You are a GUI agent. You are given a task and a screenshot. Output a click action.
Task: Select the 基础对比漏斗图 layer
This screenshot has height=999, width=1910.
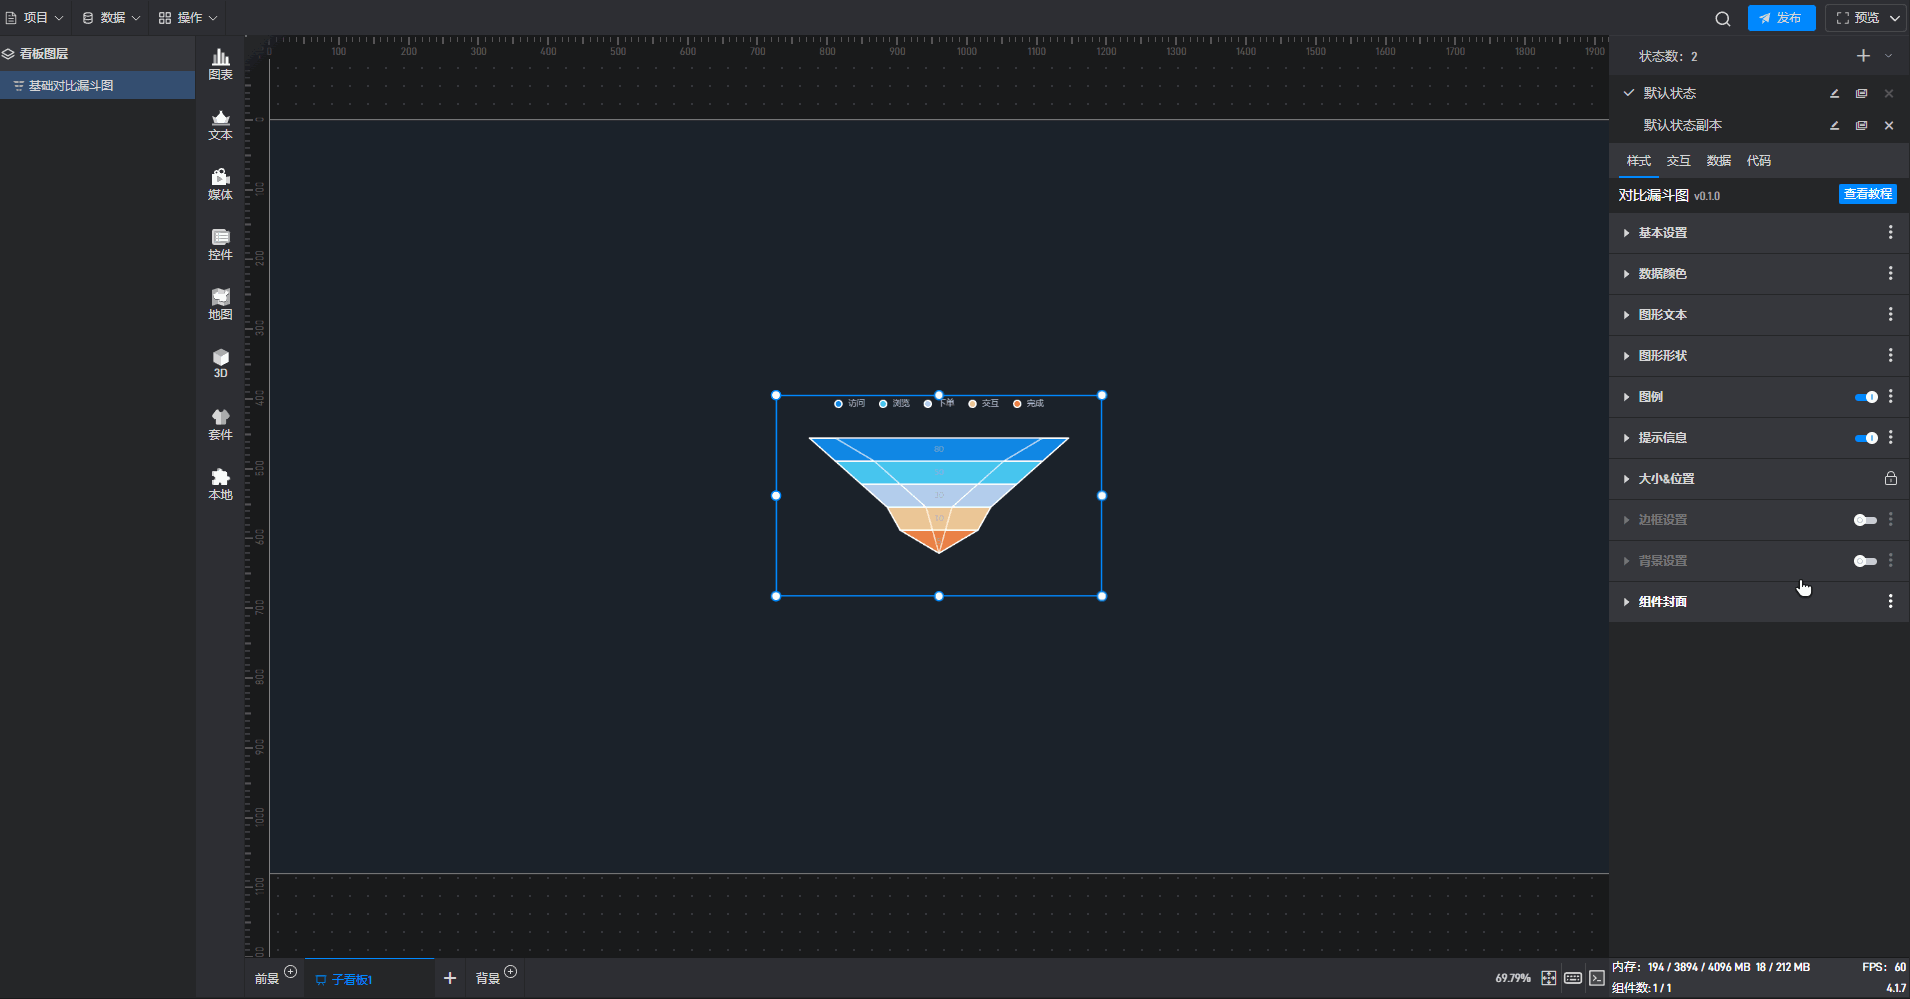click(x=70, y=86)
